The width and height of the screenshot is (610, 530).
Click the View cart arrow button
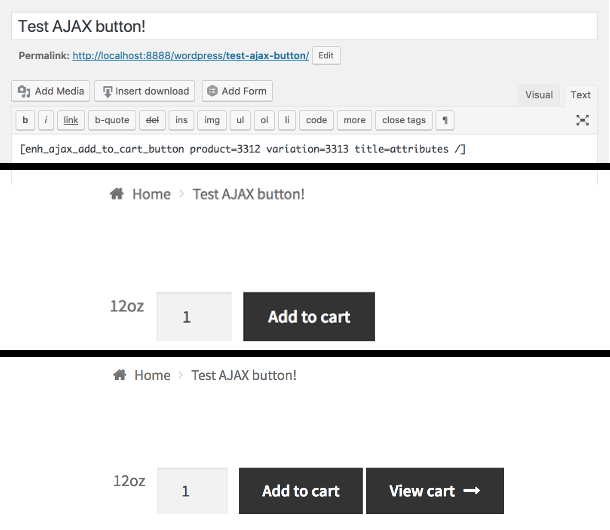click(x=435, y=491)
